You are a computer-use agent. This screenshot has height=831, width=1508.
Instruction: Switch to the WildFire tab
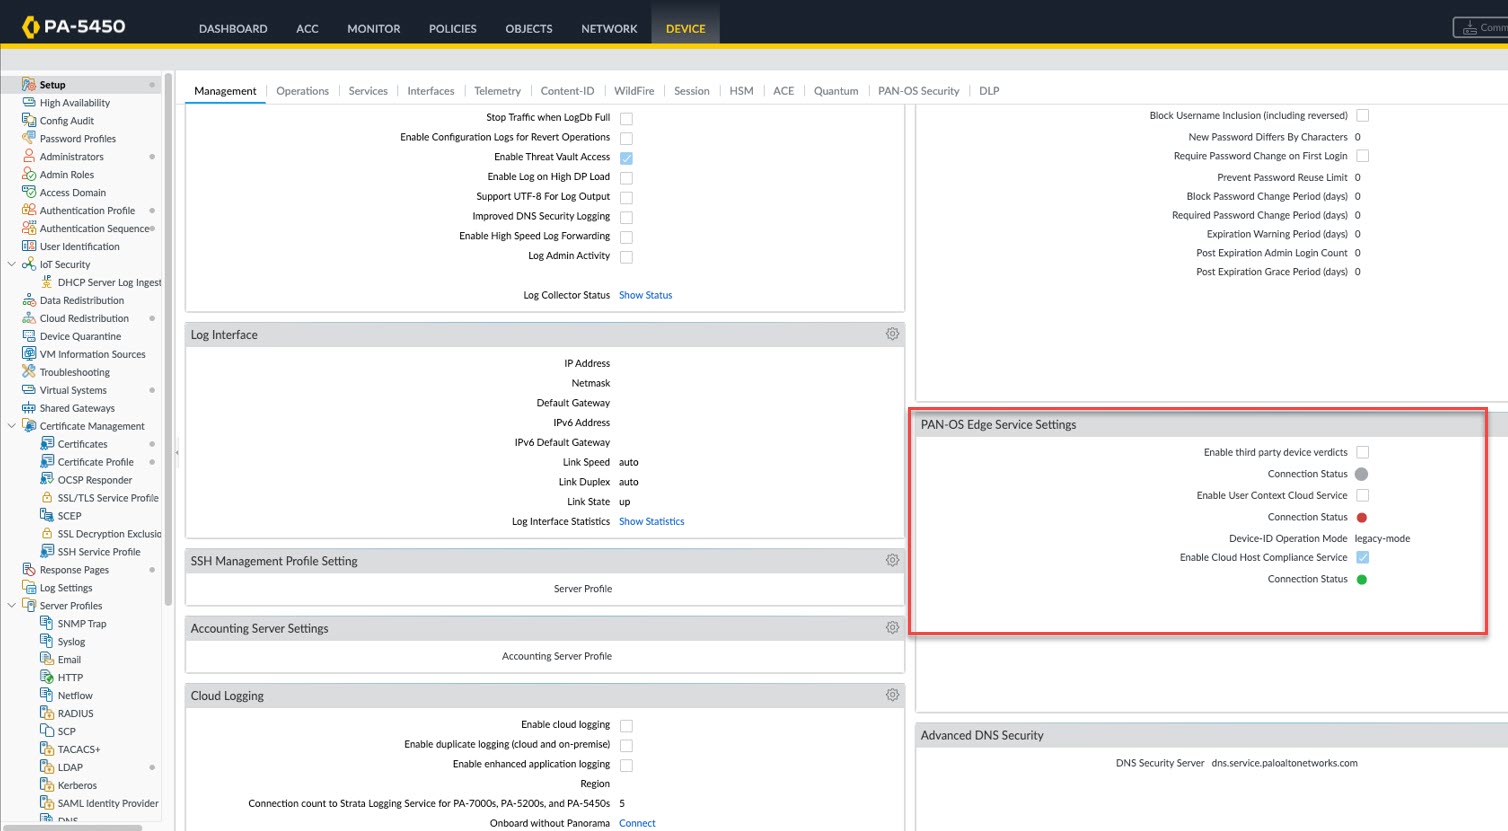(634, 91)
